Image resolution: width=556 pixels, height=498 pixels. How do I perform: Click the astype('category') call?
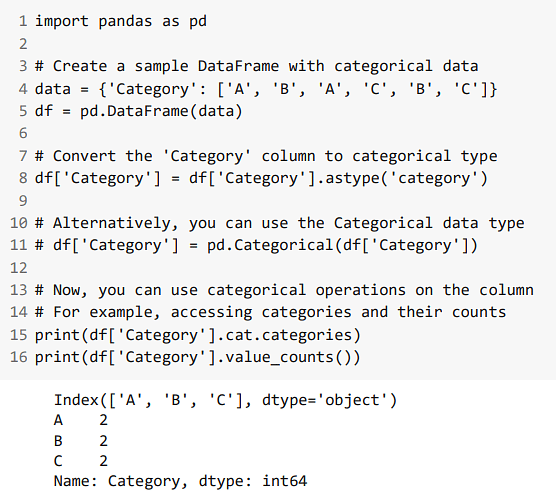point(406,178)
